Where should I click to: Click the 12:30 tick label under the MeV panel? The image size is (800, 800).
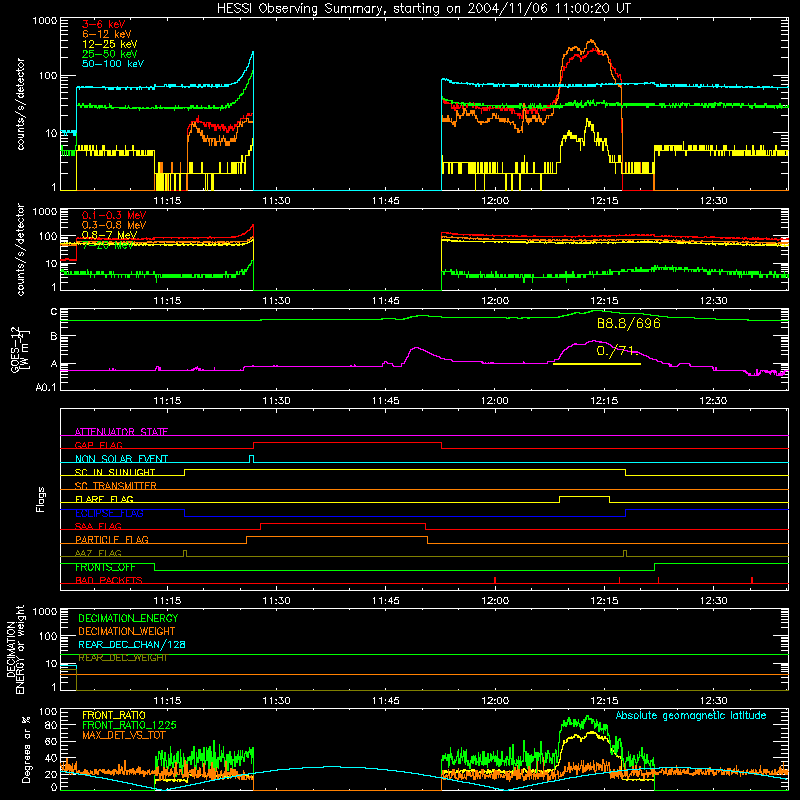(713, 300)
